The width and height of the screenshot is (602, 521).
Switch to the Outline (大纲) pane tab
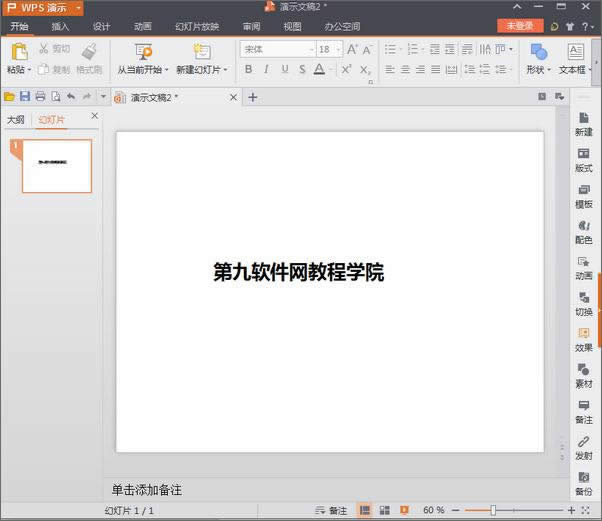click(x=16, y=119)
